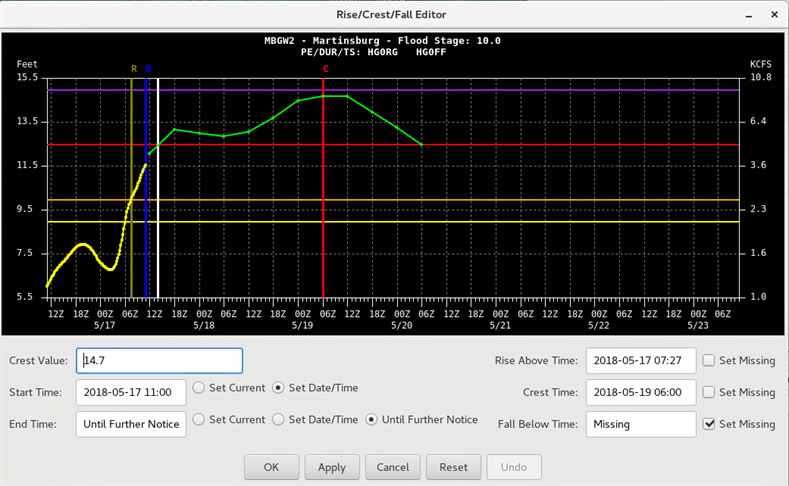The image size is (789, 486).
Task: Click the 5/21 date label on axis
Action: 500,326
